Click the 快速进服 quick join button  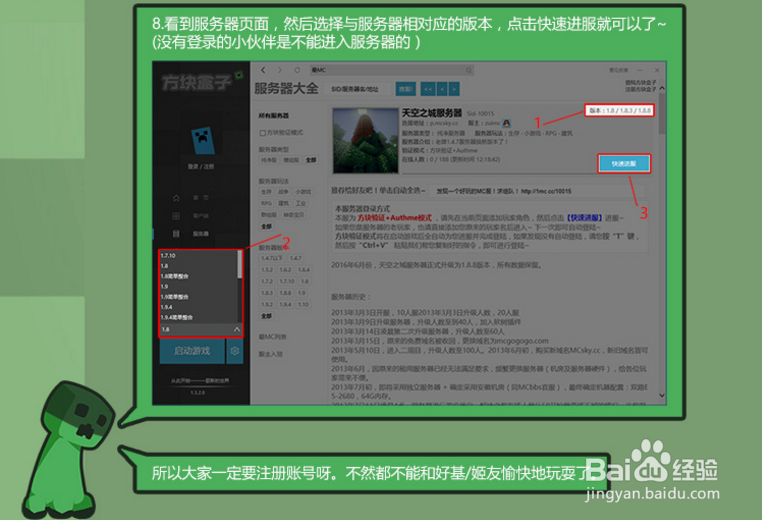tap(624, 164)
